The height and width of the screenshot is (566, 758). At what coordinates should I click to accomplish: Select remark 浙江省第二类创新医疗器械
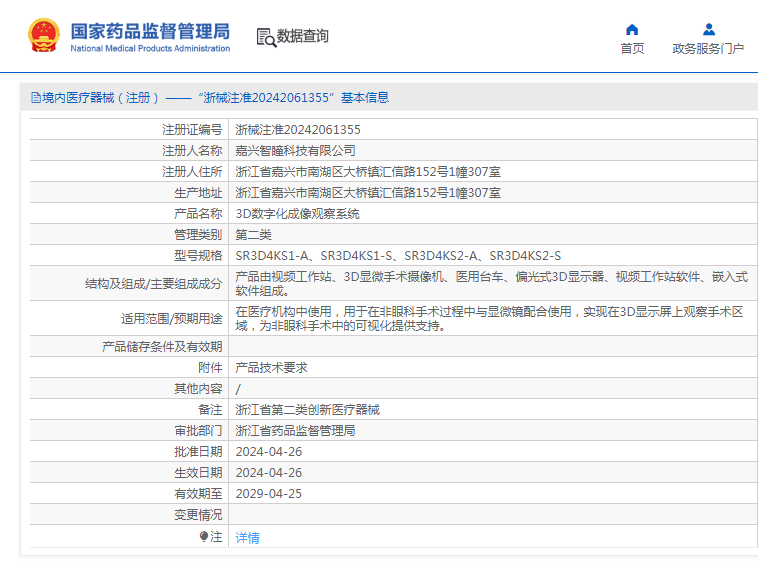(307, 410)
